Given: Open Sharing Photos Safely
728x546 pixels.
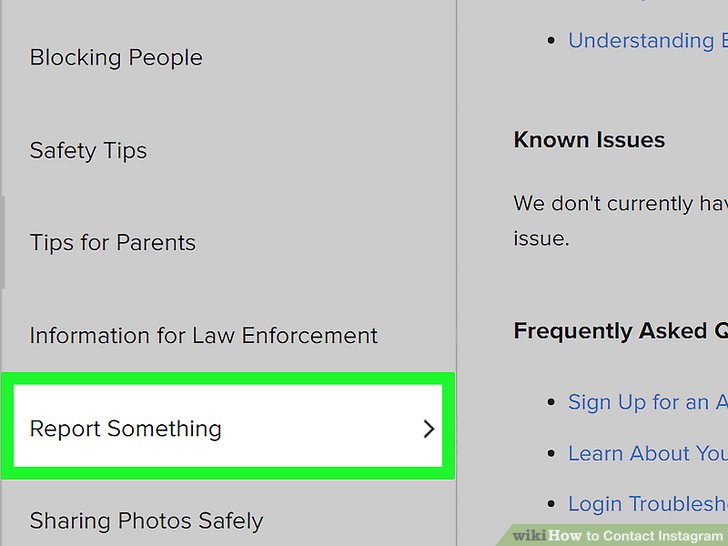Looking at the screenshot, I should click(x=146, y=521).
